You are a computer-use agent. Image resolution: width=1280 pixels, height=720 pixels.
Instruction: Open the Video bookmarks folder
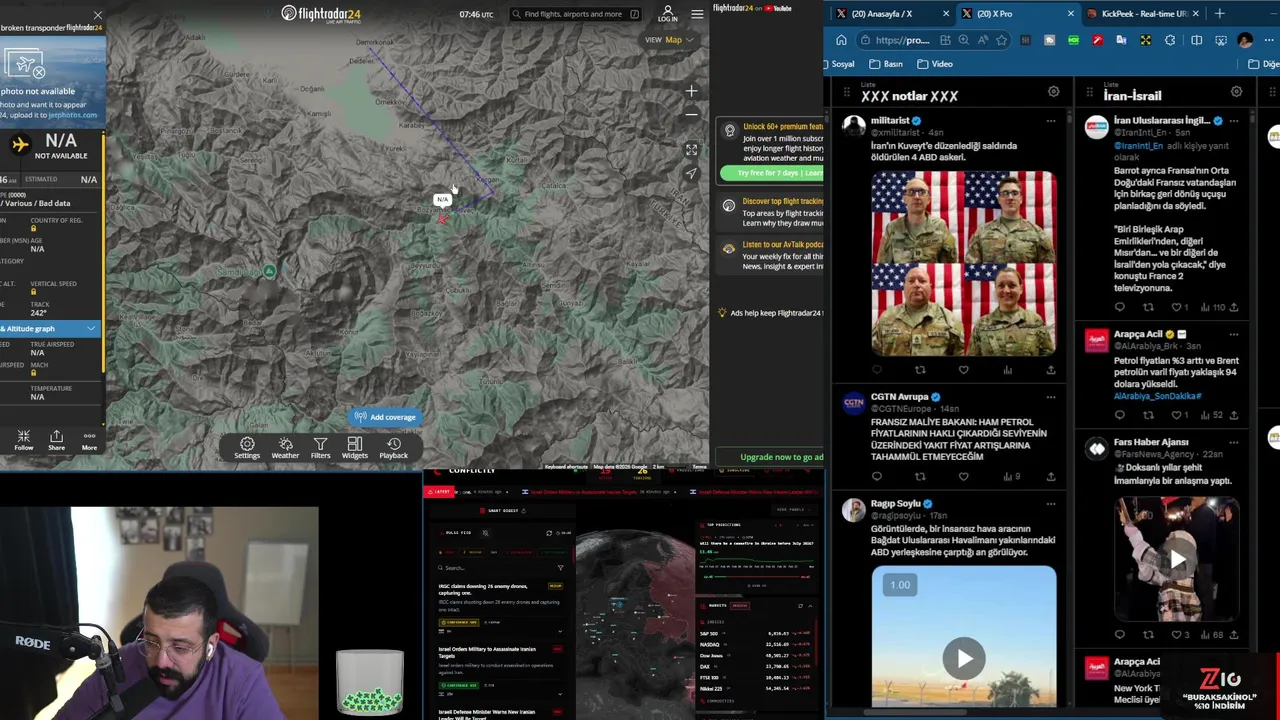click(936, 64)
